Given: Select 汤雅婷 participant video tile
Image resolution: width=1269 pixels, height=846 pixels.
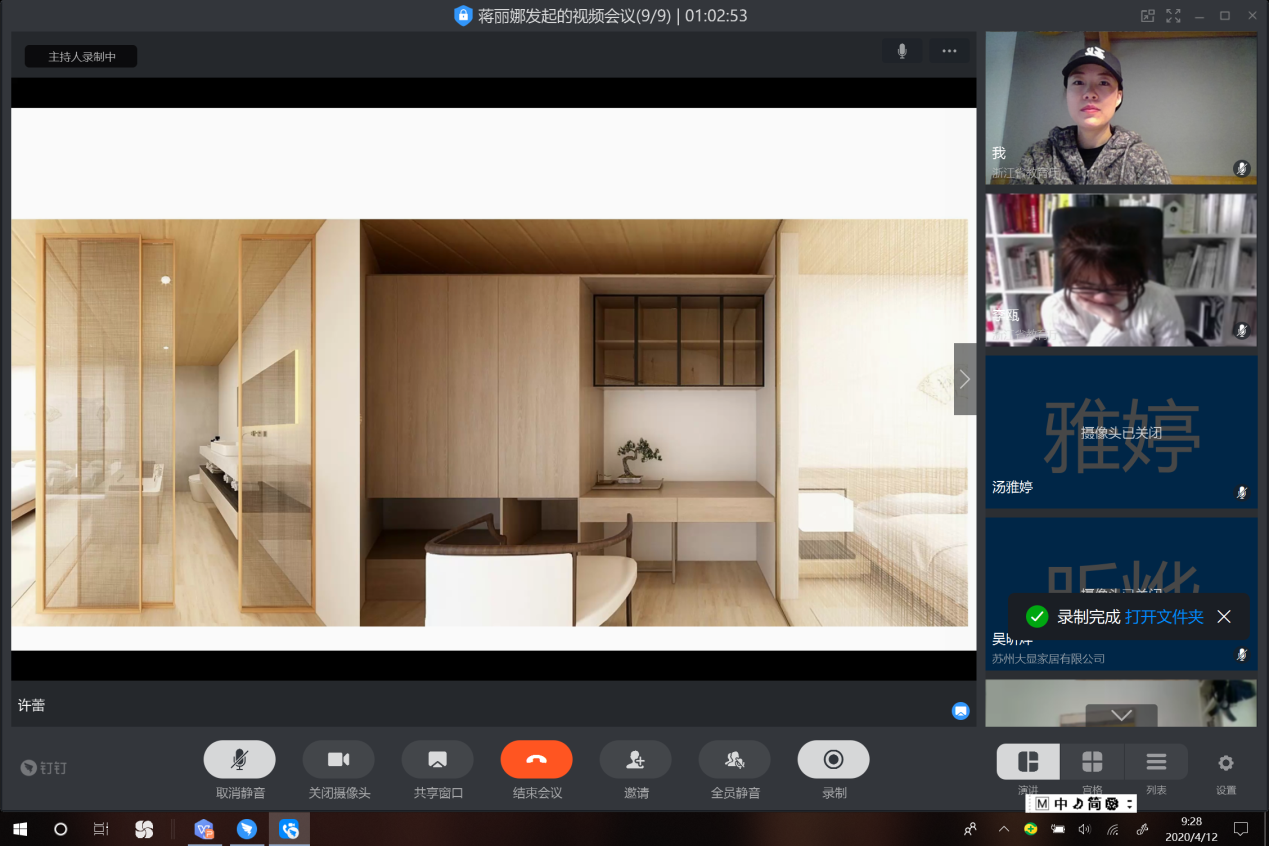Looking at the screenshot, I should [1120, 432].
